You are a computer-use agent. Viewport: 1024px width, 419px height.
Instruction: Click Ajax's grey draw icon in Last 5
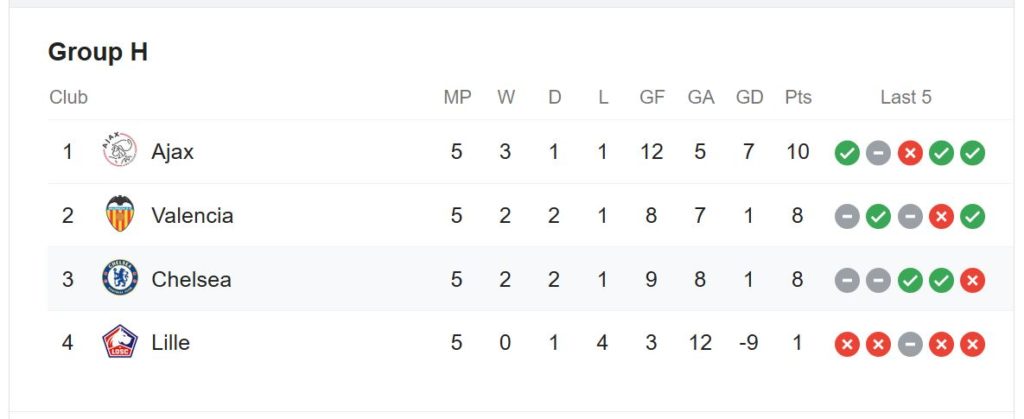pos(878,153)
